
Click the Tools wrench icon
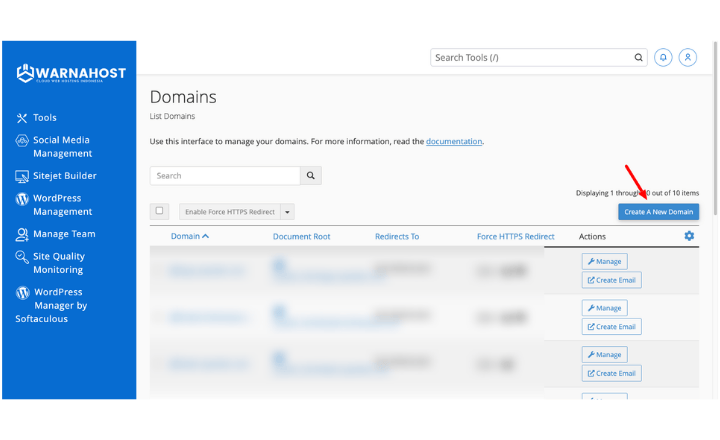(x=22, y=118)
